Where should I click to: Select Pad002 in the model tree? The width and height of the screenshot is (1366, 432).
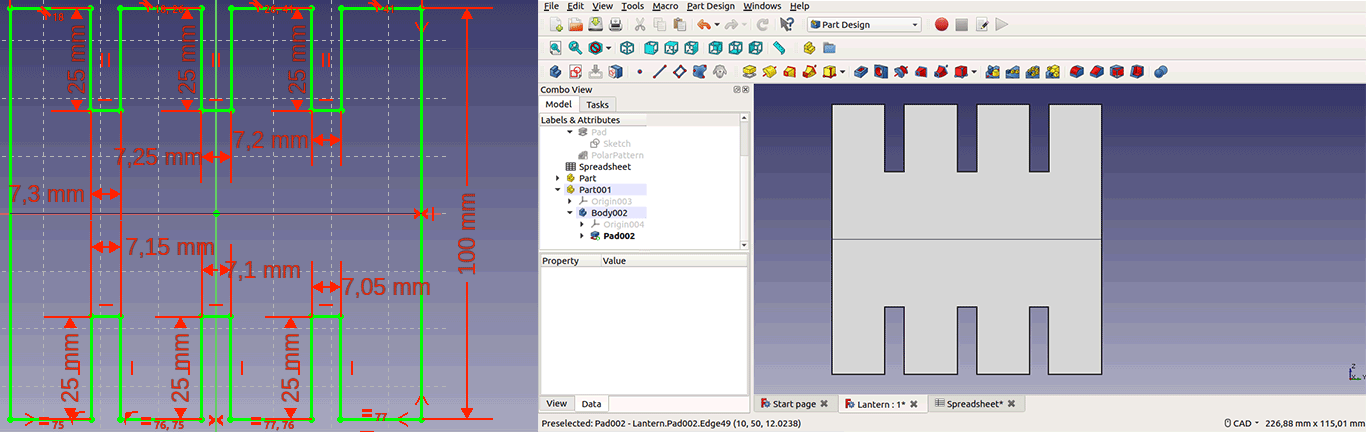[x=612, y=236]
